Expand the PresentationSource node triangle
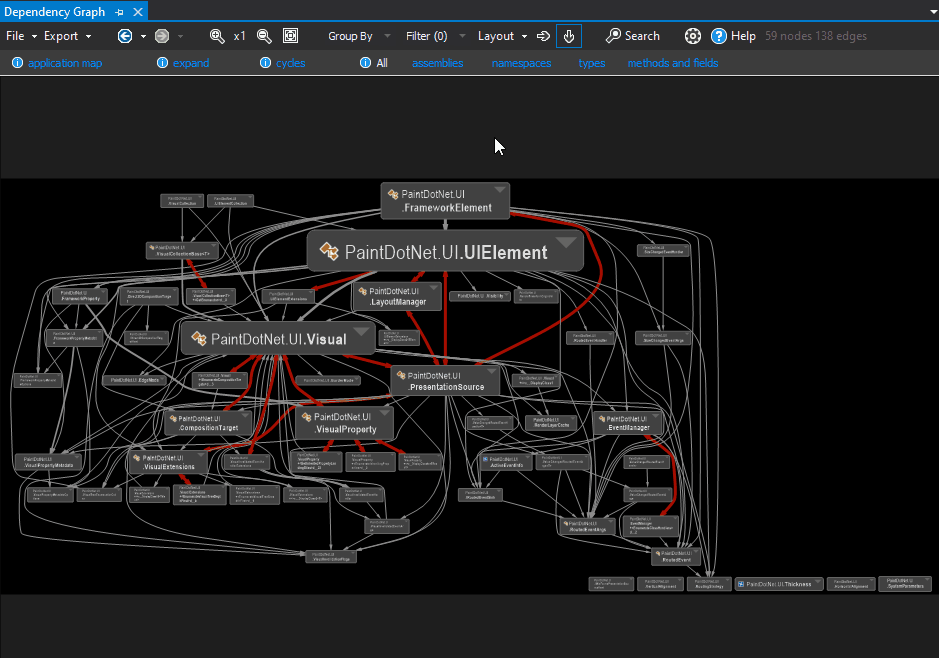939x658 pixels. coord(491,372)
